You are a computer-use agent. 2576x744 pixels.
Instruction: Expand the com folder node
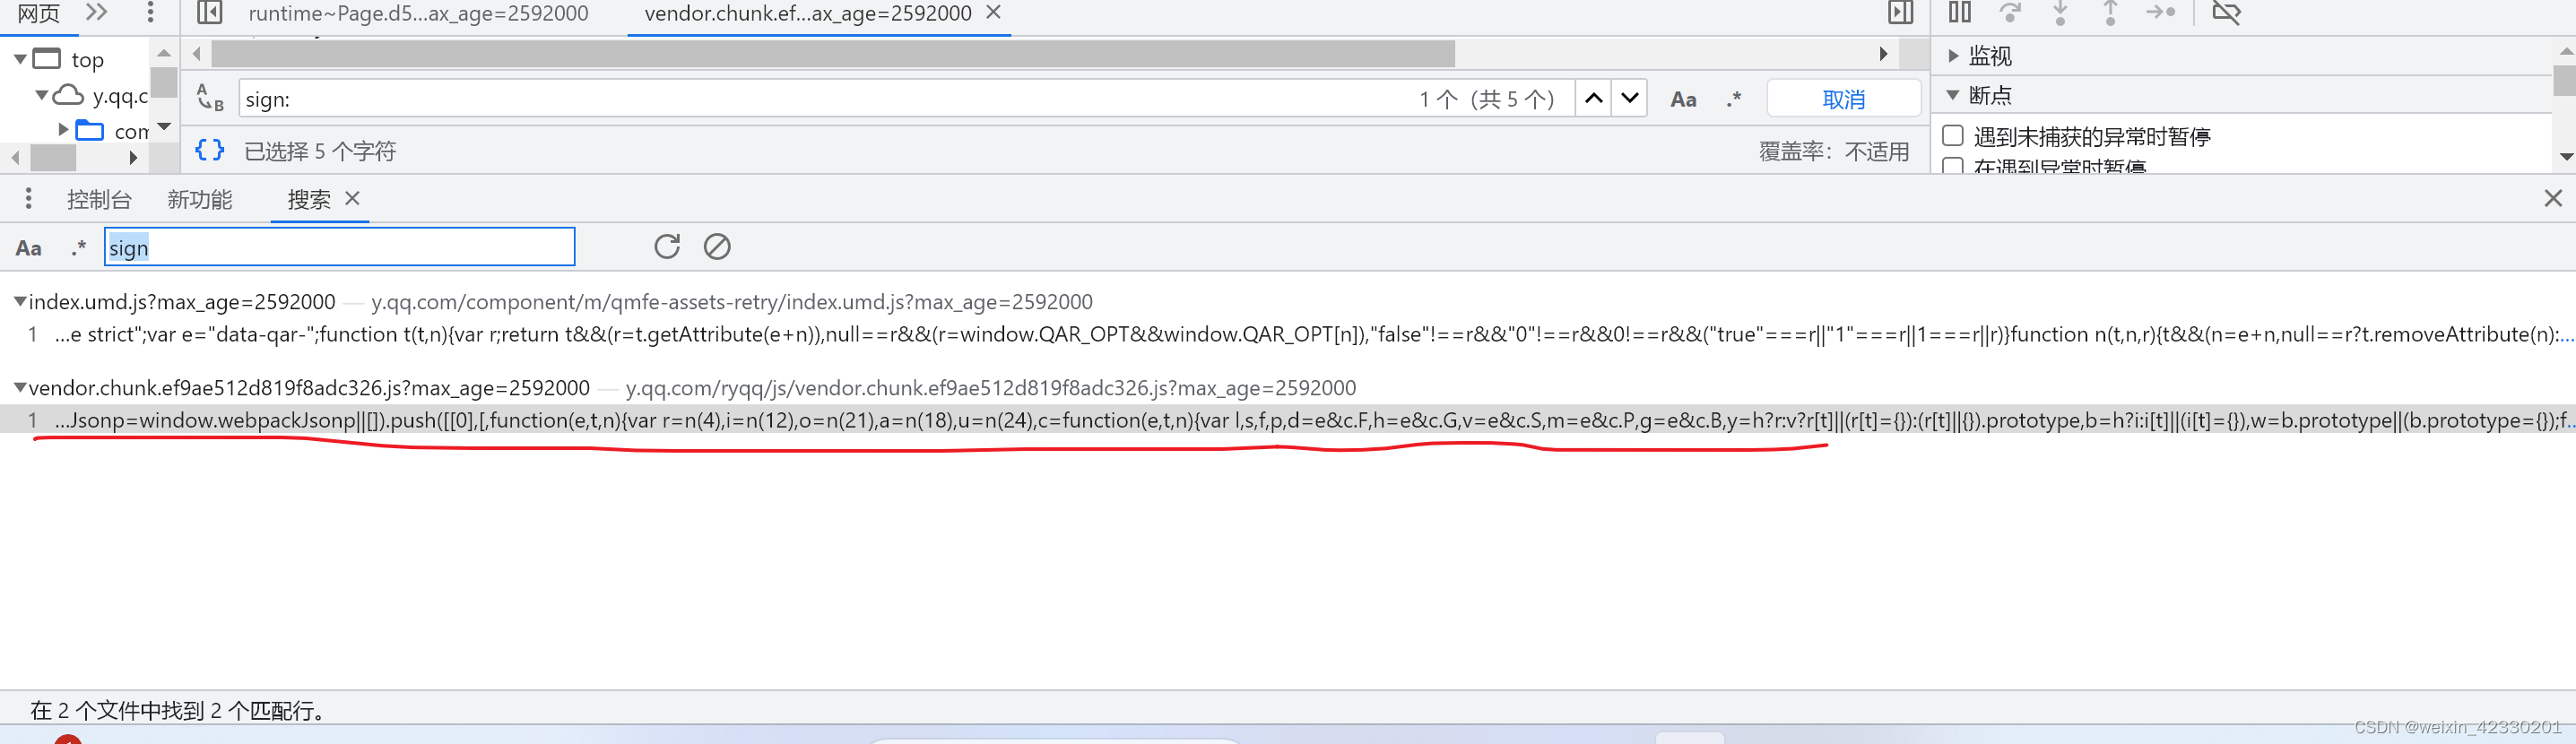pyautogui.click(x=63, y=129)
